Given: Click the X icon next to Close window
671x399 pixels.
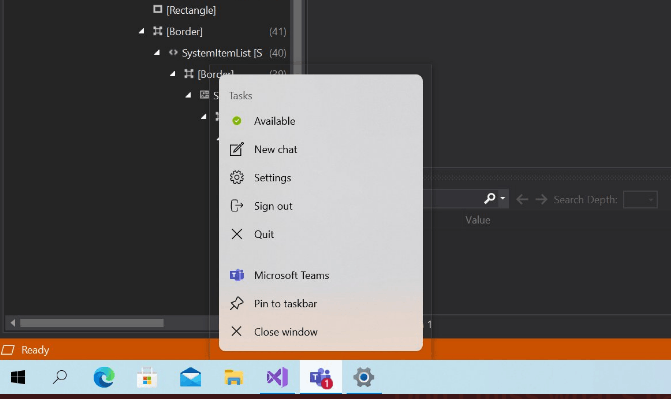Looking at the screenshot, I should (237, 331).
